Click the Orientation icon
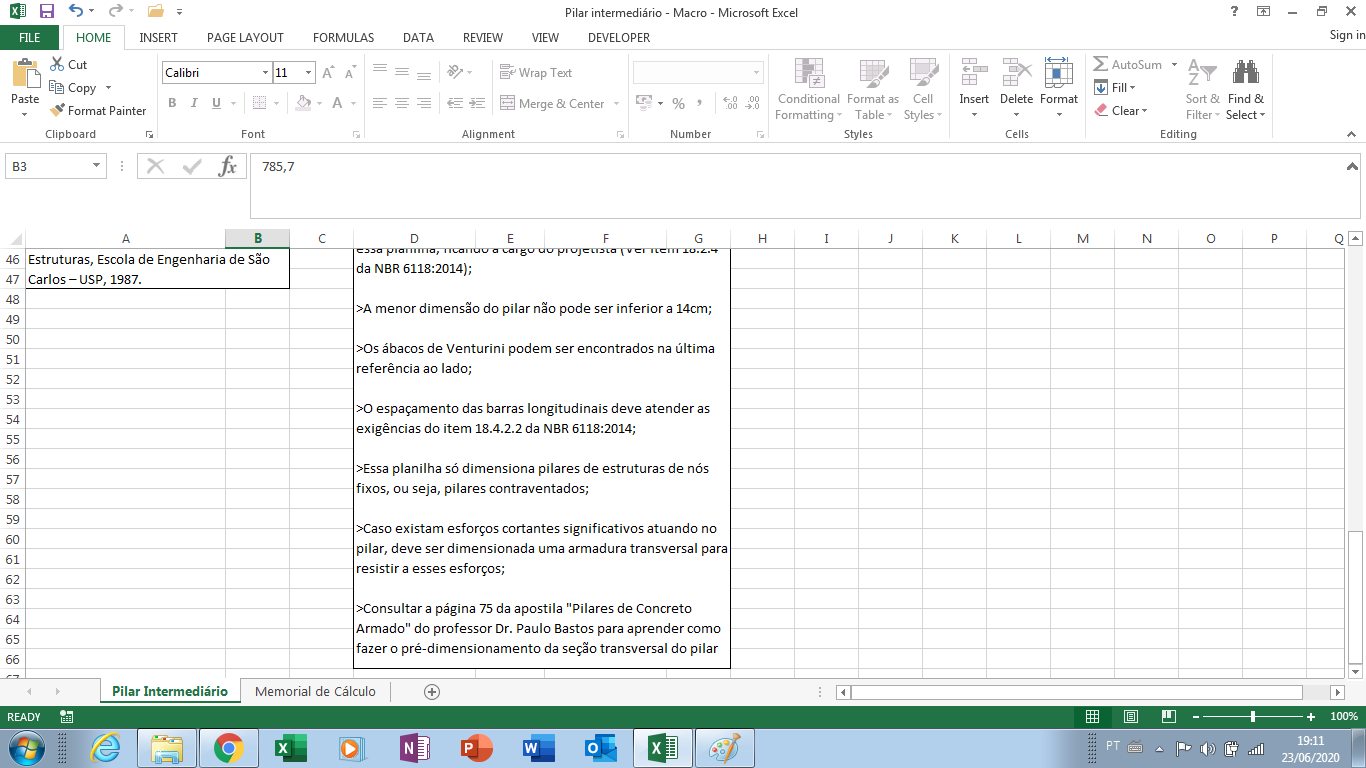The image size is (1366, 768). (x=456, y=72)
